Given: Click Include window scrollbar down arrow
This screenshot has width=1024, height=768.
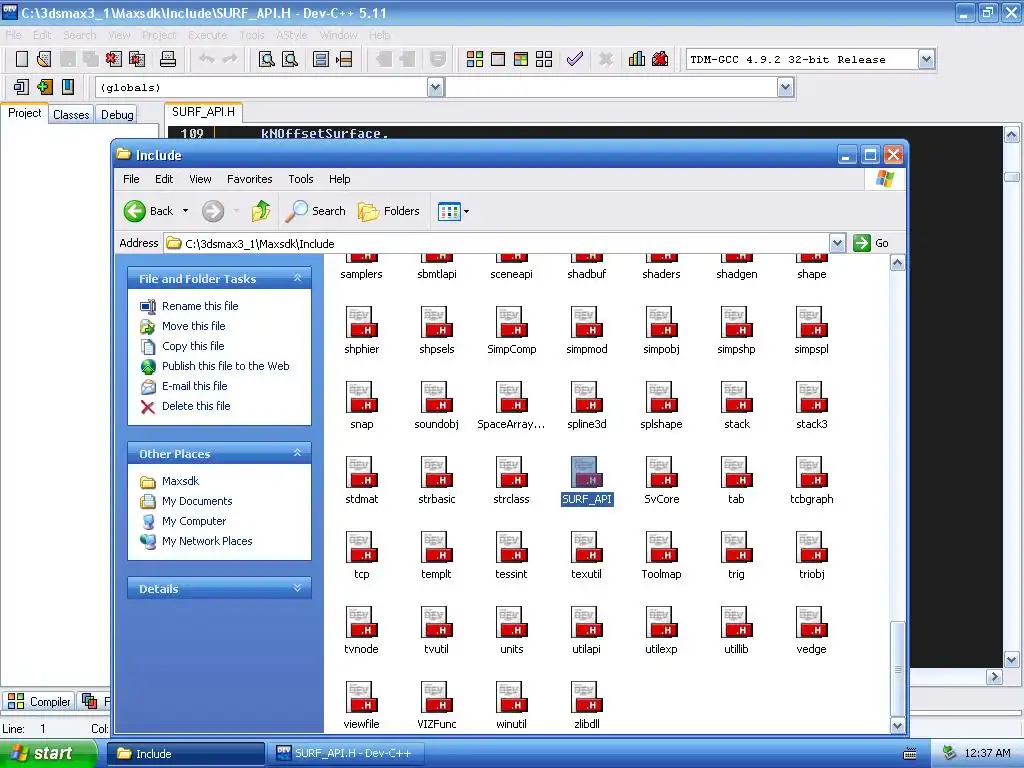Looking at the screenshot, I should (897, 725).
